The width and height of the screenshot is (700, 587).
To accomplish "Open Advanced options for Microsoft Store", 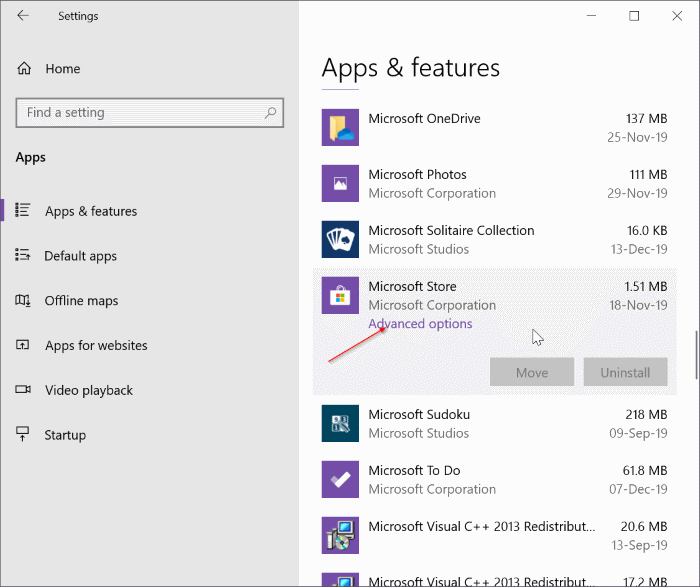I will coord(420,324).
